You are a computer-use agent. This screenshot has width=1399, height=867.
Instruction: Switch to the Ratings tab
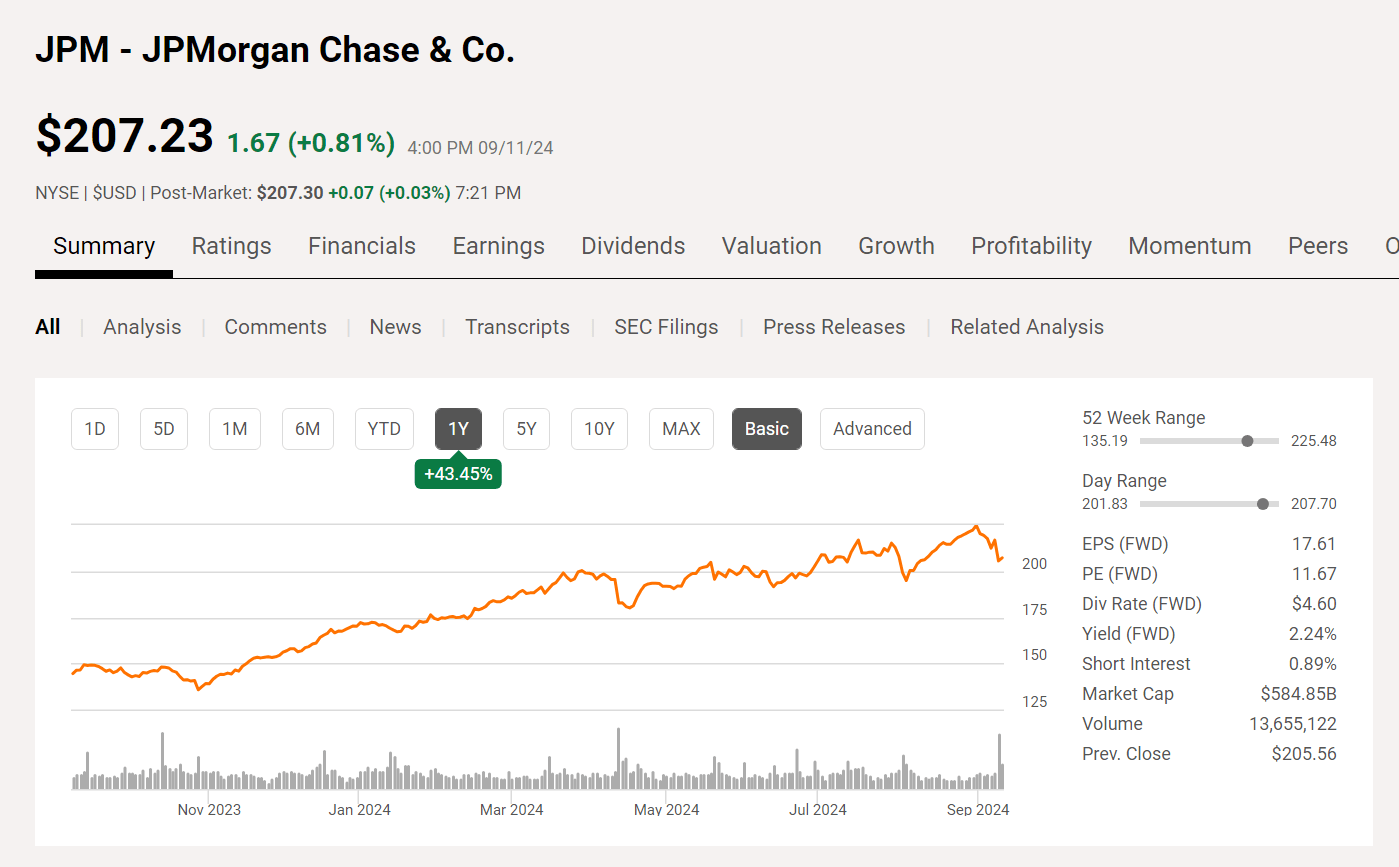[x=231, y=246]
